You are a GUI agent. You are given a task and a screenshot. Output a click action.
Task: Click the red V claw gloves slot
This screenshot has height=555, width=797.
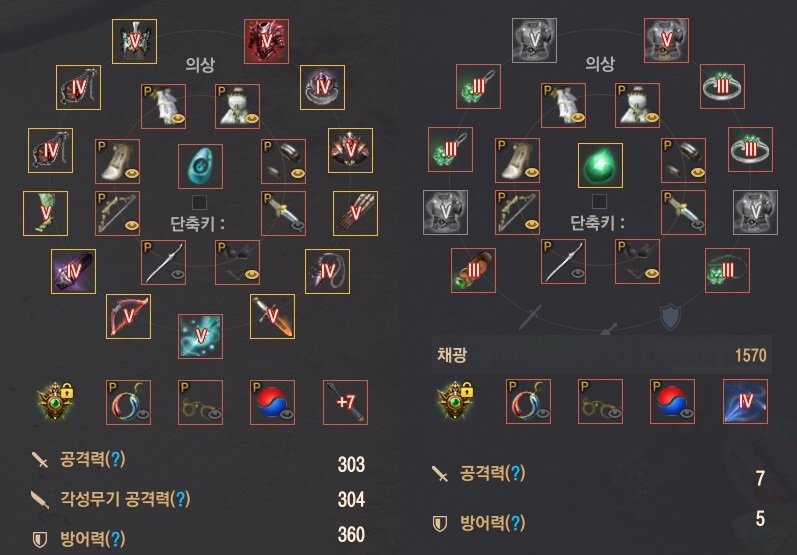[x=355, y=213]
